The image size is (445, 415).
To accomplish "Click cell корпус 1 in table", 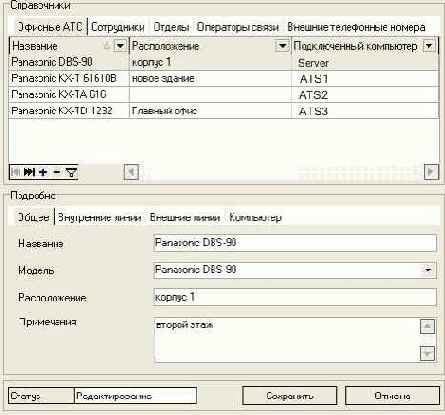I will pos(210,62).
